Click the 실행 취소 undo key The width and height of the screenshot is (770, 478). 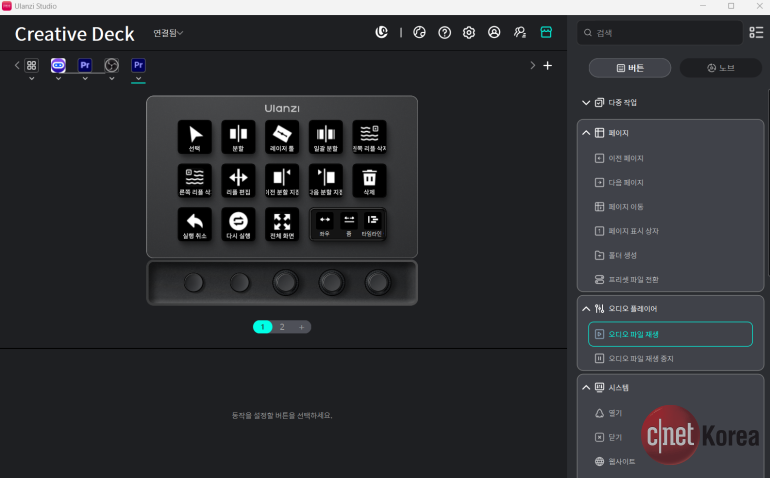click(195, 224)
